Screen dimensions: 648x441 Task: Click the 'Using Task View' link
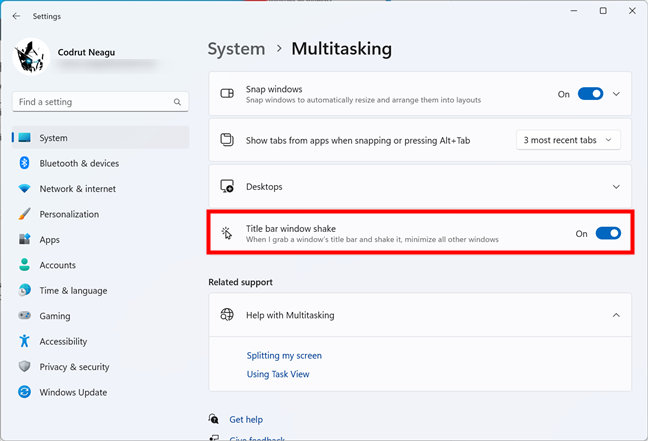pyautogui.click(x=278, y=374)
